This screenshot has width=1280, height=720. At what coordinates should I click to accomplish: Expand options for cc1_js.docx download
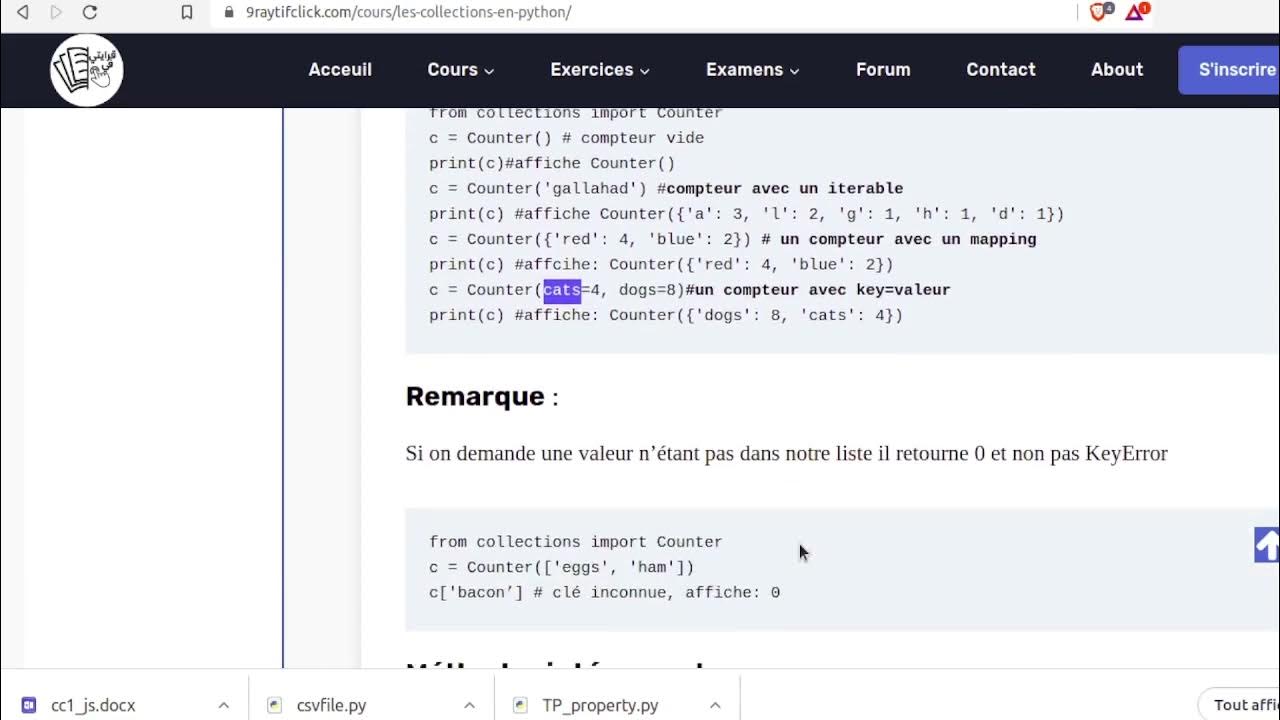pos(224,705)
